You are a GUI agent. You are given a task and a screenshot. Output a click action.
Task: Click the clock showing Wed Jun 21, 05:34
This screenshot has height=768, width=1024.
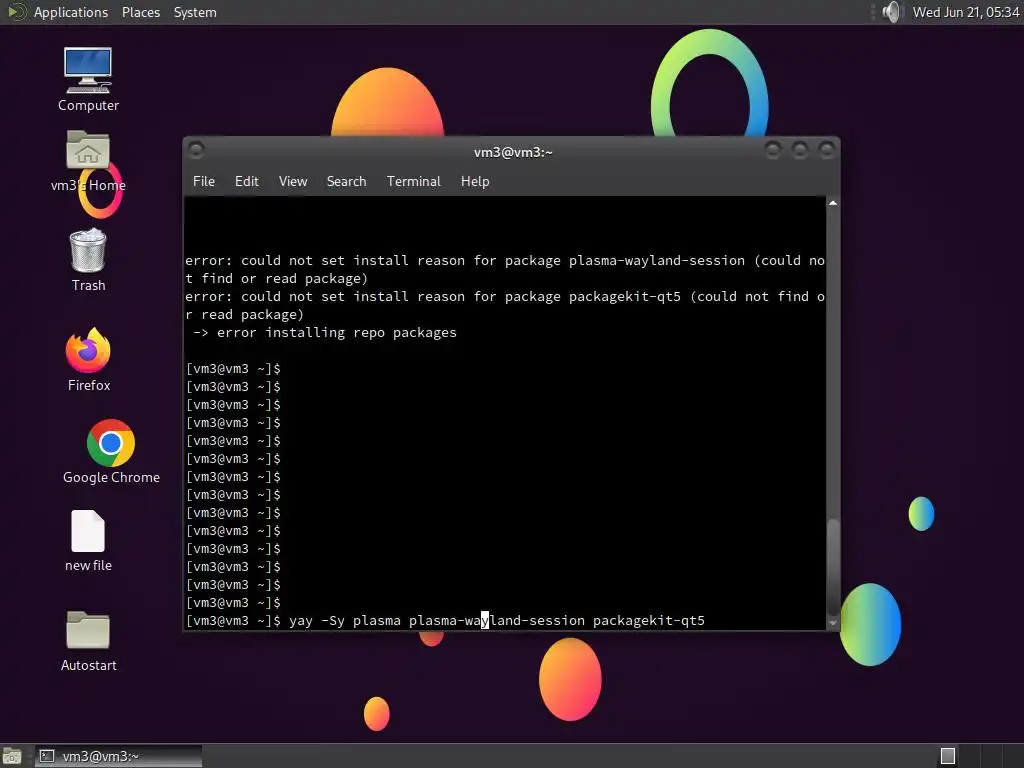[x=966, y=12]
